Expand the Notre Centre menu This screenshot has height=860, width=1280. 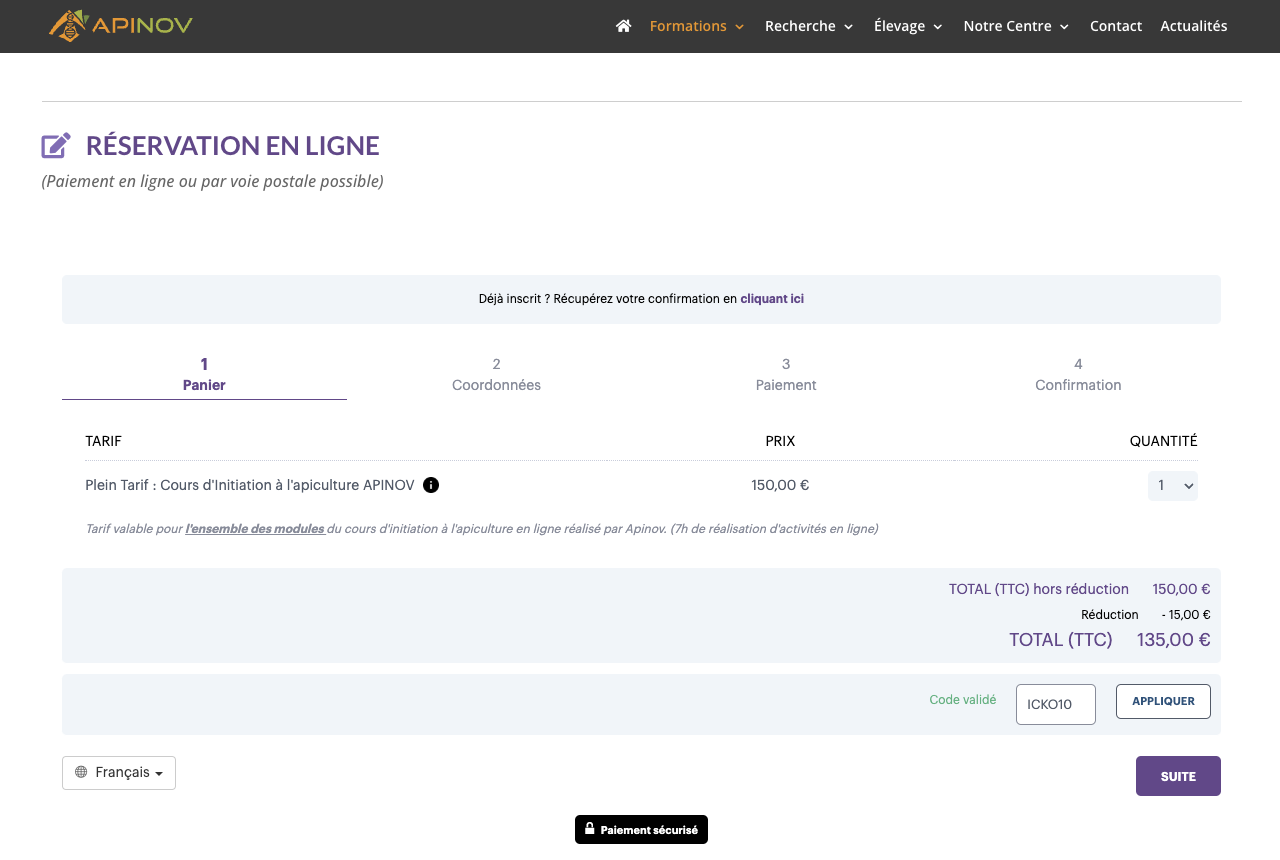(1016, 26)
